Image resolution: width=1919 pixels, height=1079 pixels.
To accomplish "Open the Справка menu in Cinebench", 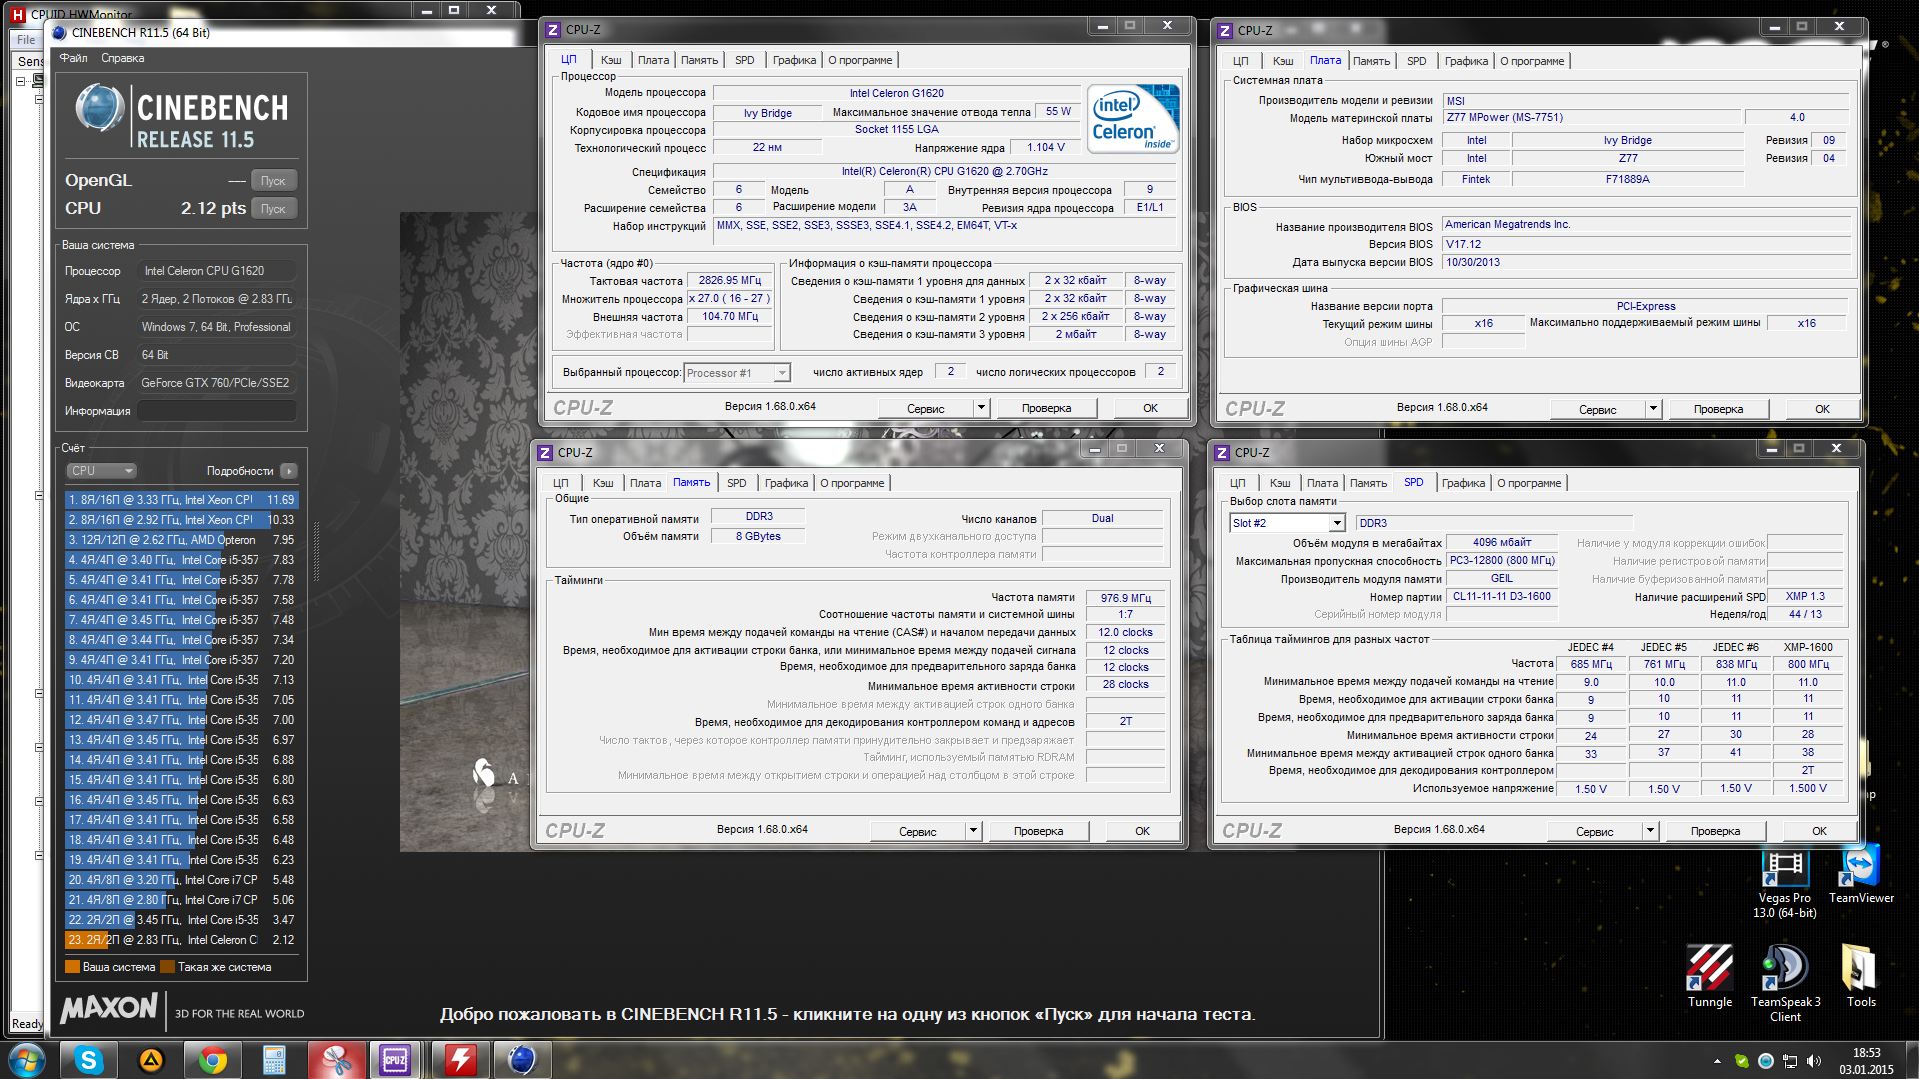I will [123, 58].
